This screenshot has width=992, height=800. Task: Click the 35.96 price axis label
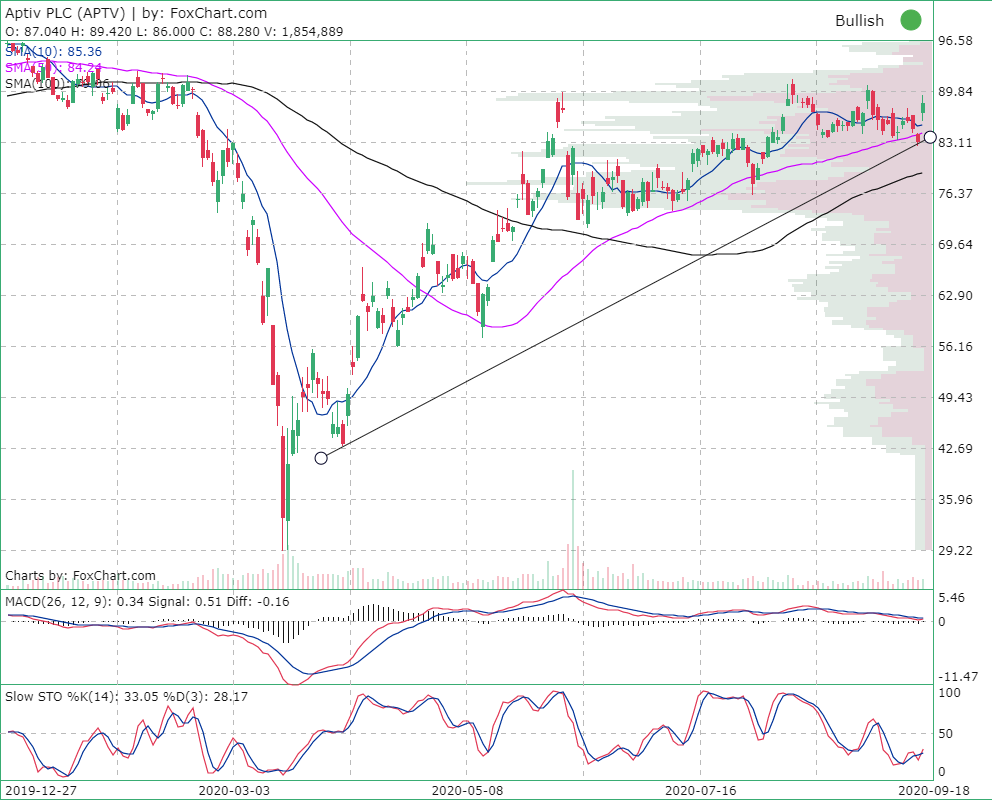(x=955, y=500)
